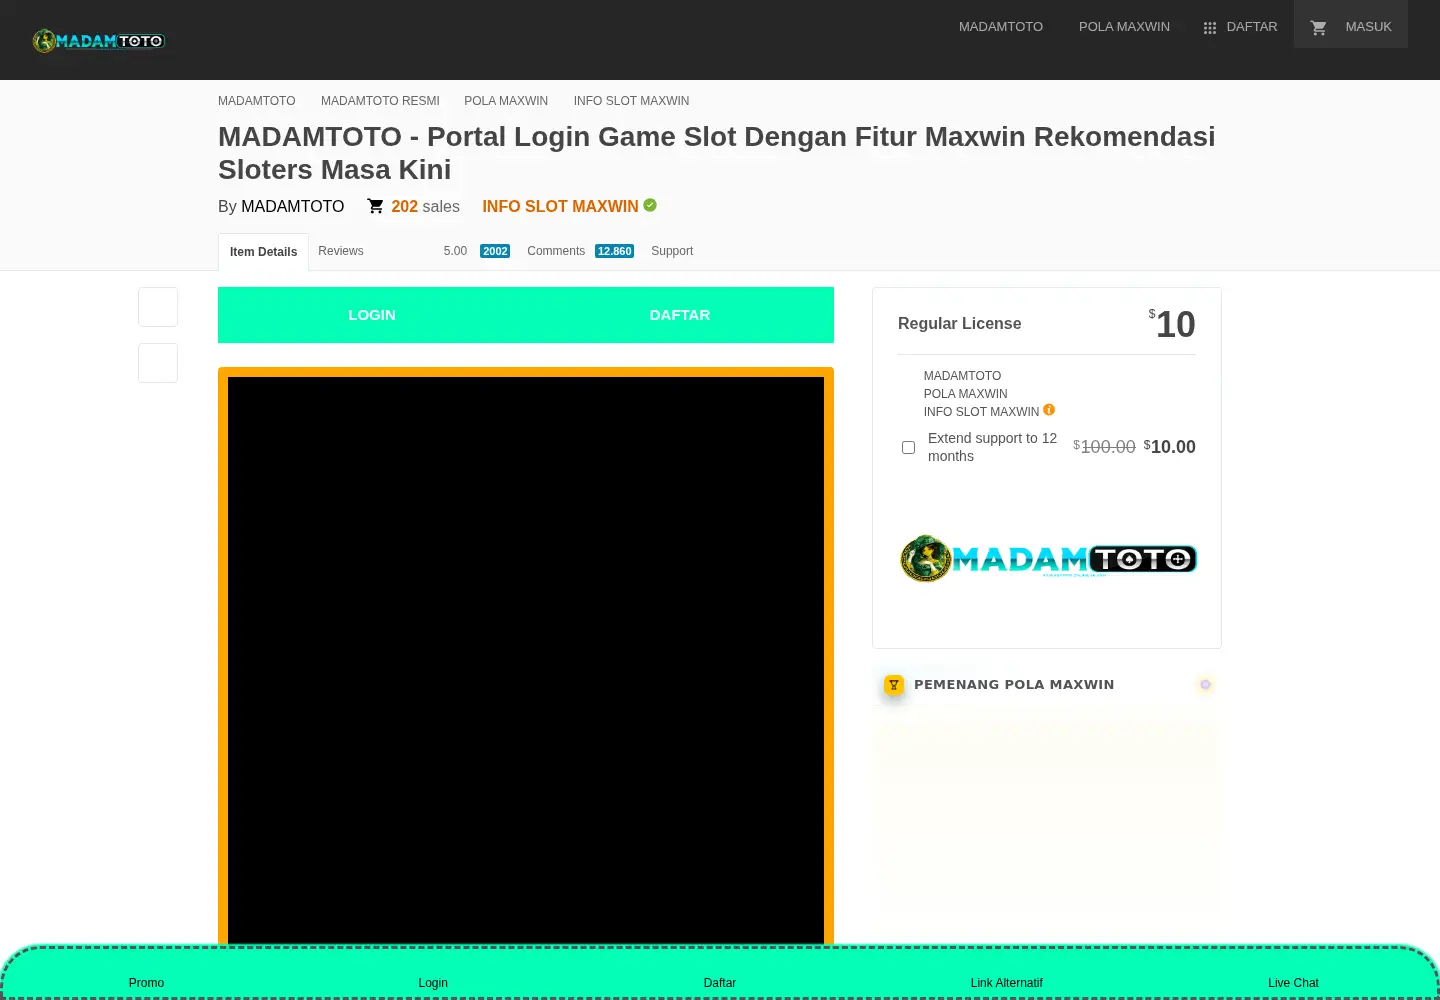This screenshot has height=1000, width=1440.
Task: Click the large MADAMTOTO logo in license panel
Action: click(x=1048, y=558)
